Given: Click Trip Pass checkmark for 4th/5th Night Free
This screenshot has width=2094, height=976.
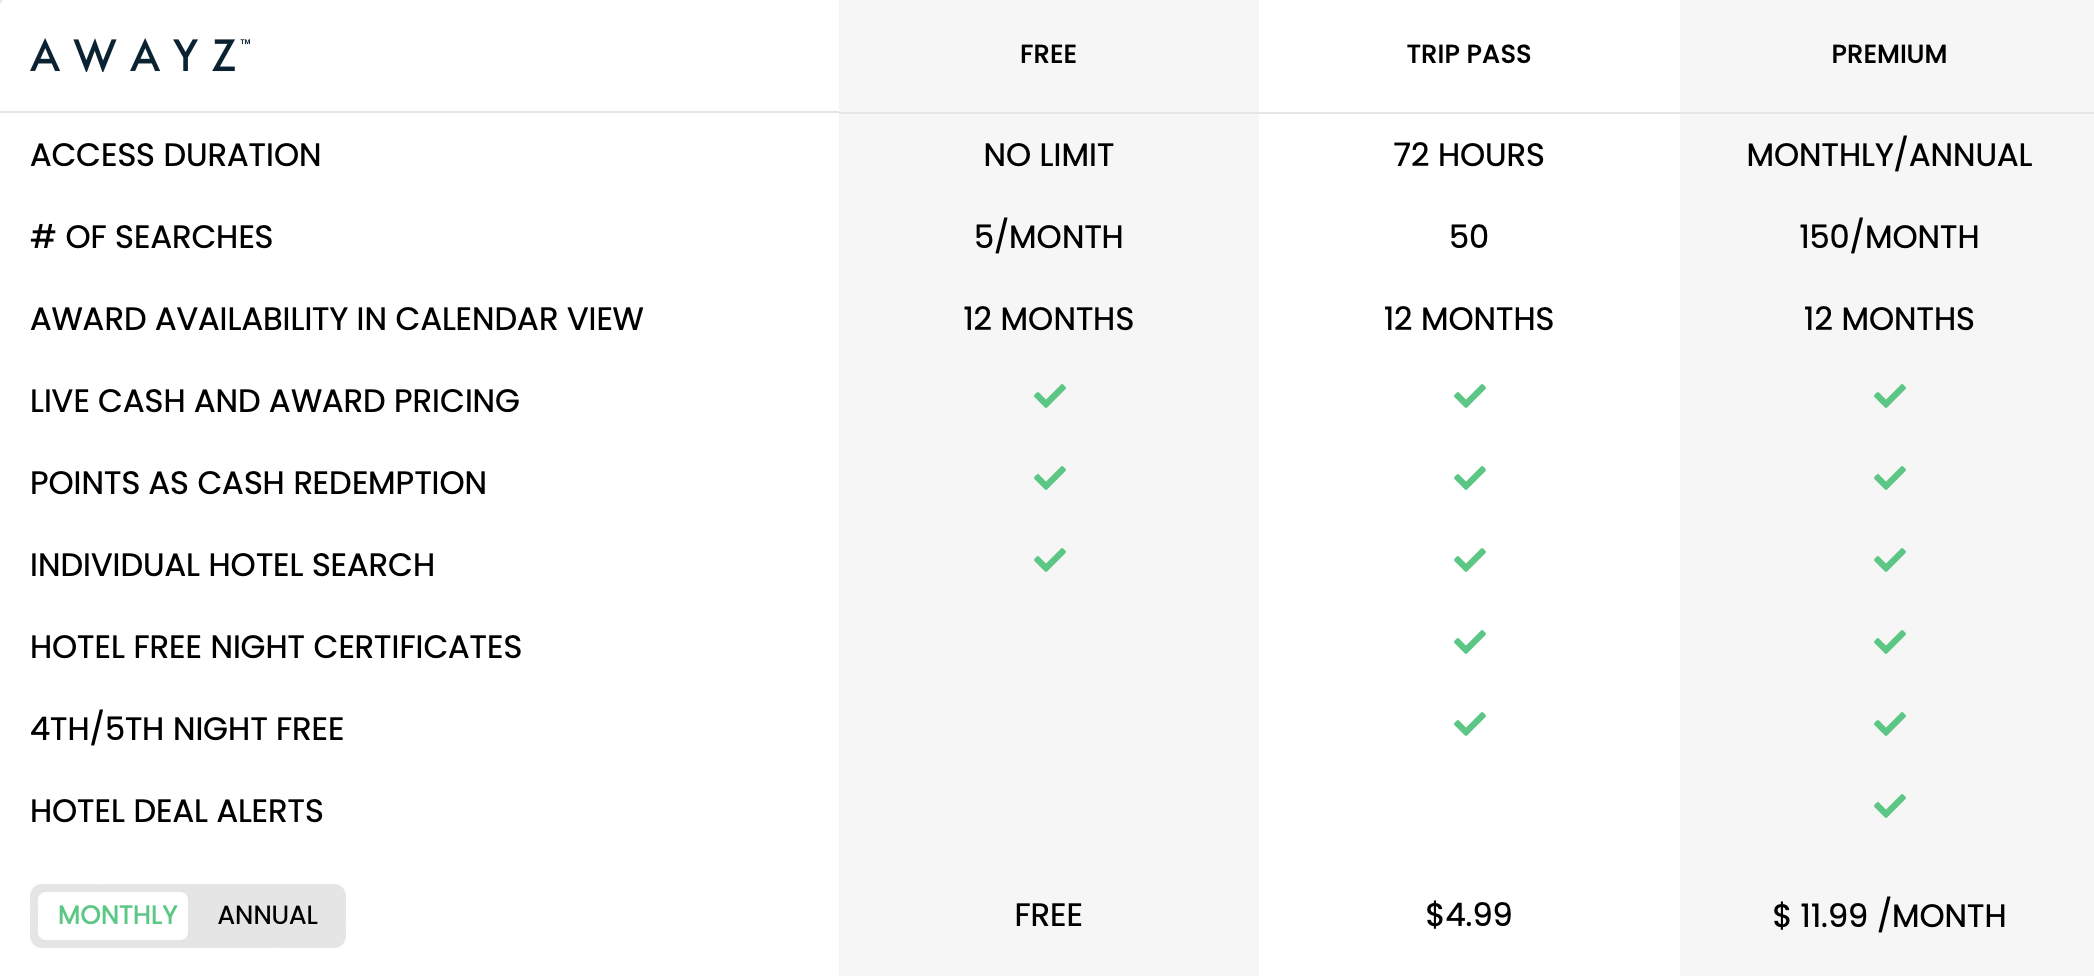Looking at the screenshot, I should point(1470,724).
